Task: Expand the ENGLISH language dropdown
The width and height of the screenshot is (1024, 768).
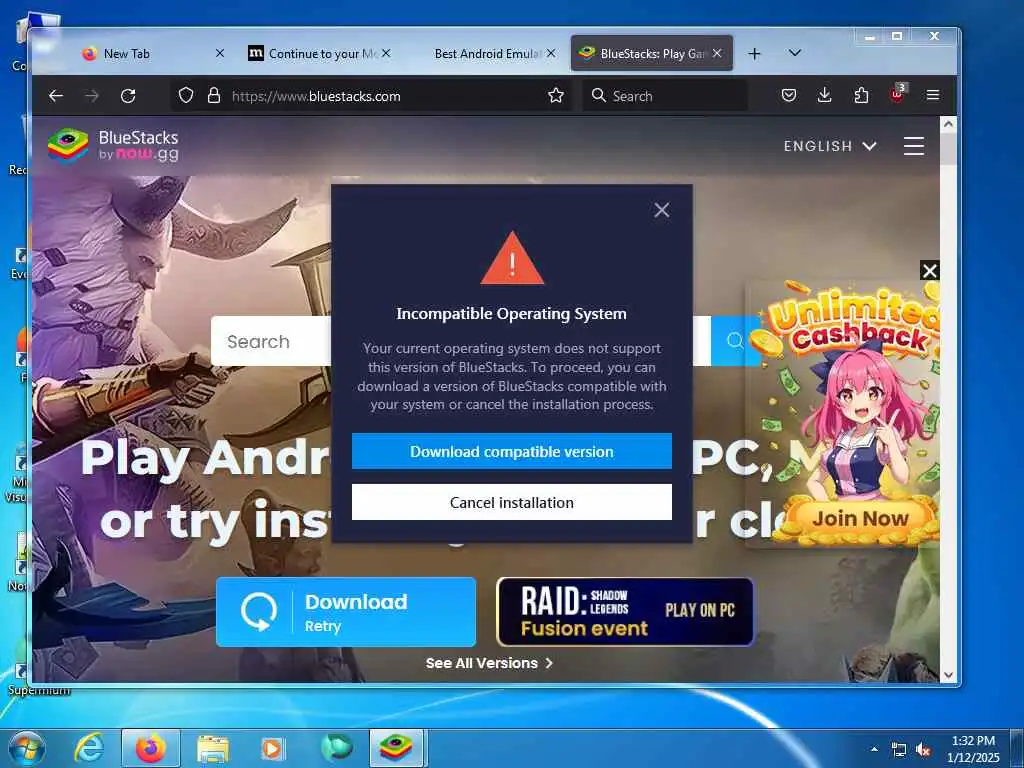Action: 830,146
